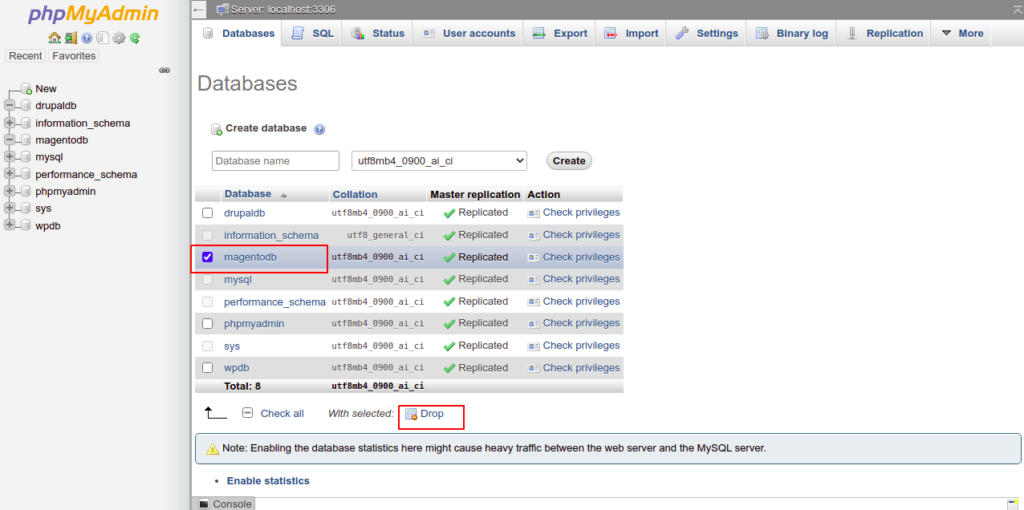Image resolution: width=1024 pixels, height=510 pixels.
Task: Open the Export tab
Action: [559, 33]
